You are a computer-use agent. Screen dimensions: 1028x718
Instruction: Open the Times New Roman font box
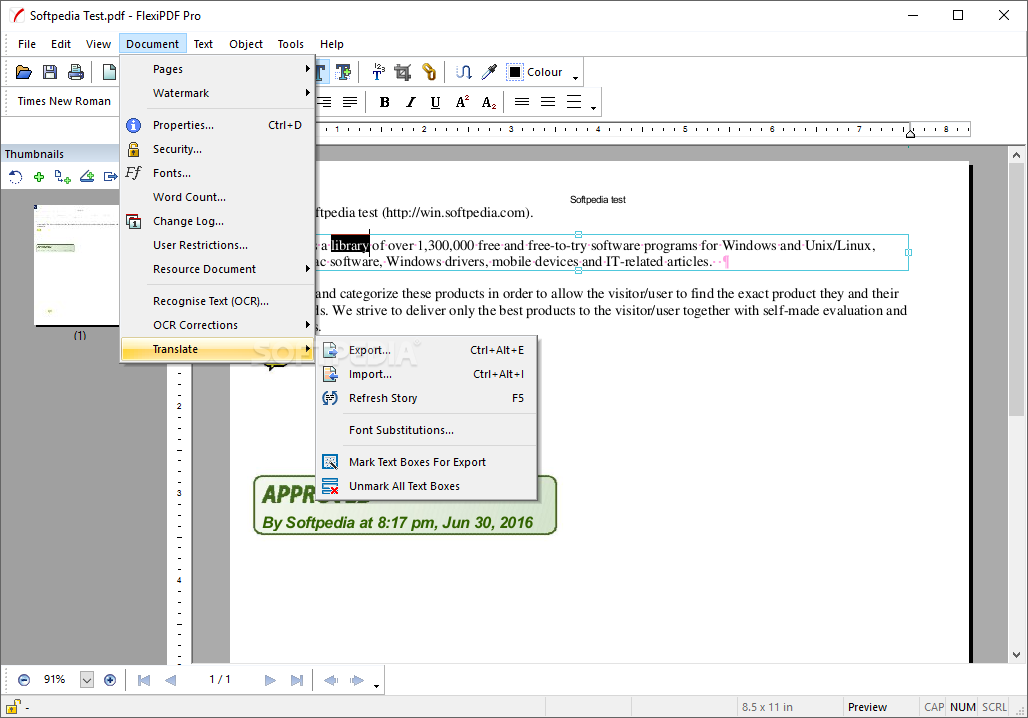pyautogui.click(x=64, y=101)
